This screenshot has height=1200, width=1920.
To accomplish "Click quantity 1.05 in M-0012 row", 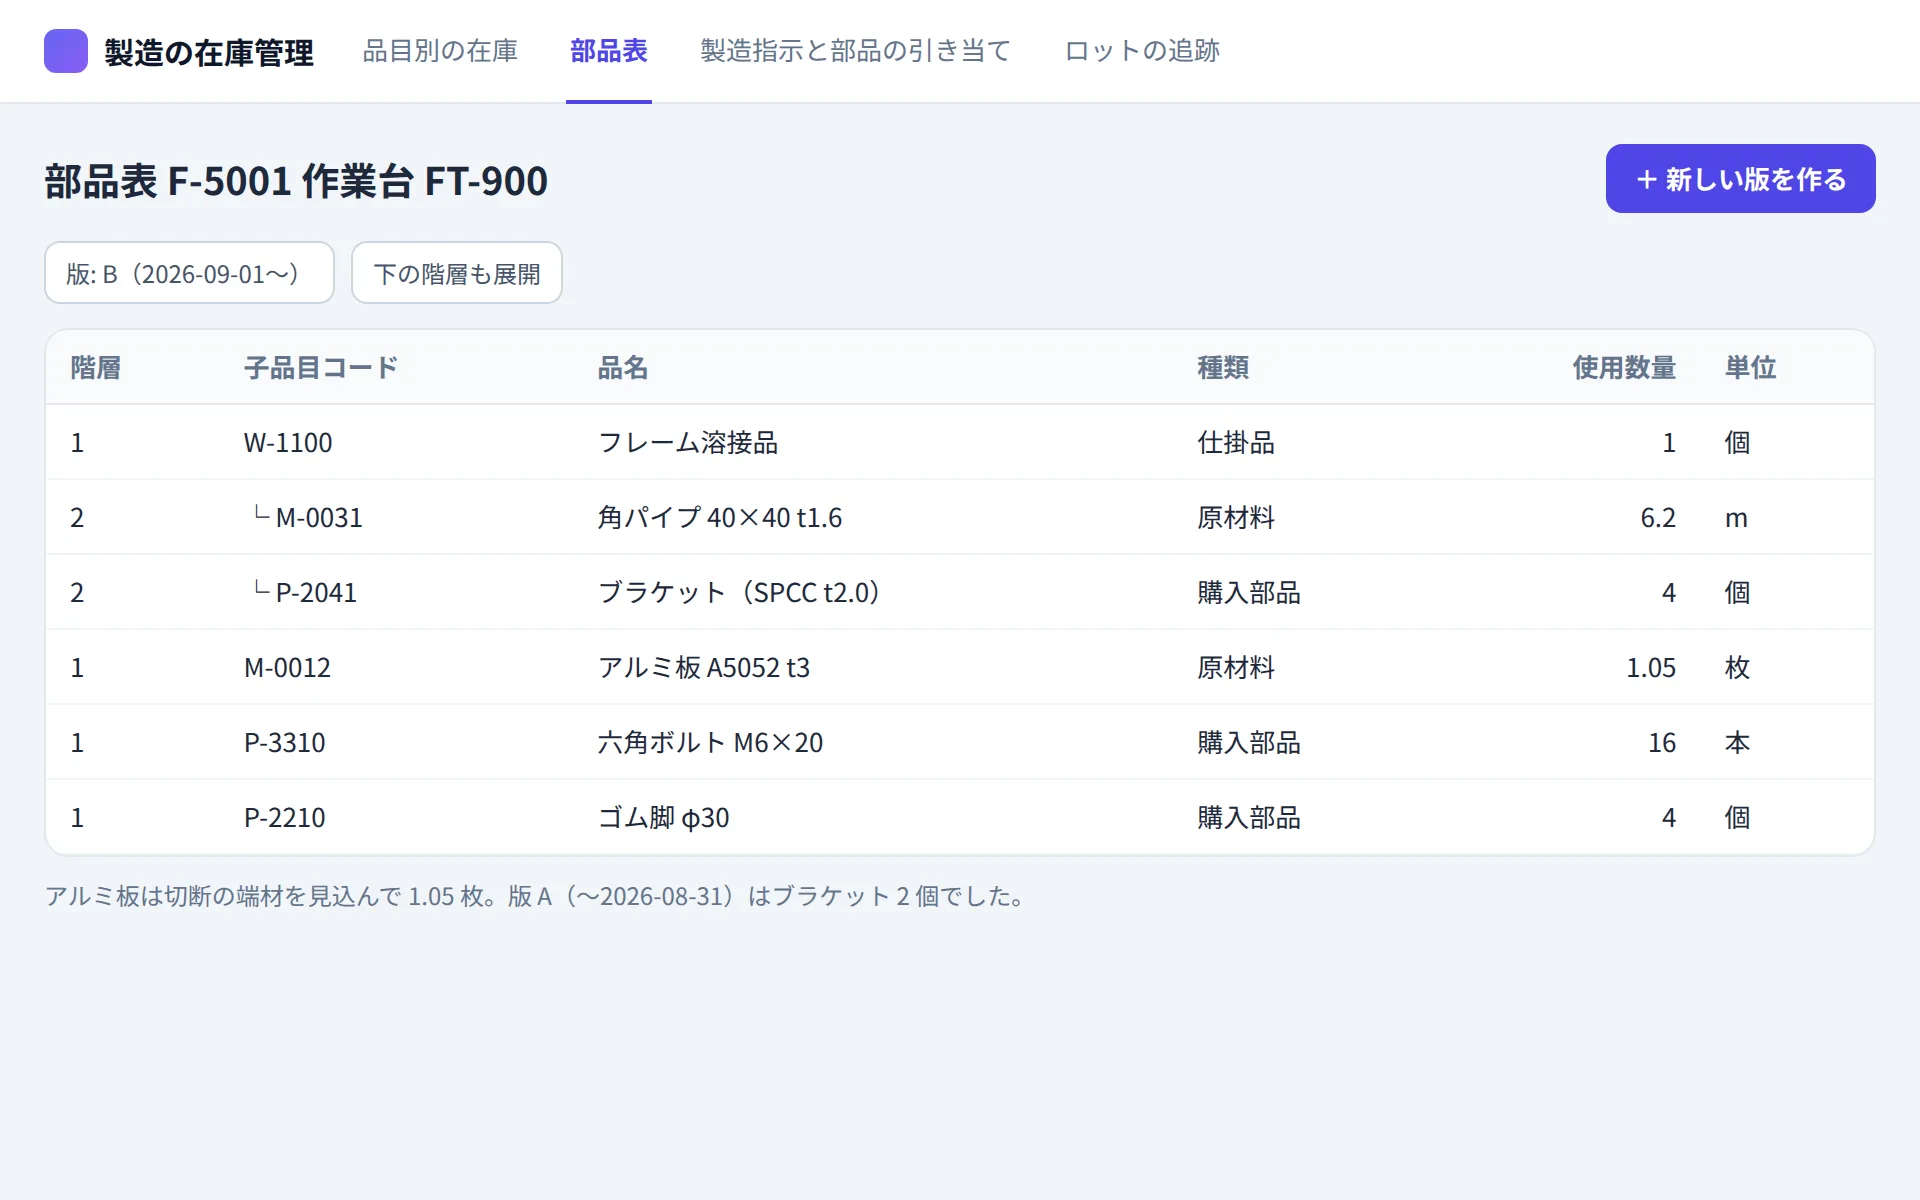I will [1651, 668].
